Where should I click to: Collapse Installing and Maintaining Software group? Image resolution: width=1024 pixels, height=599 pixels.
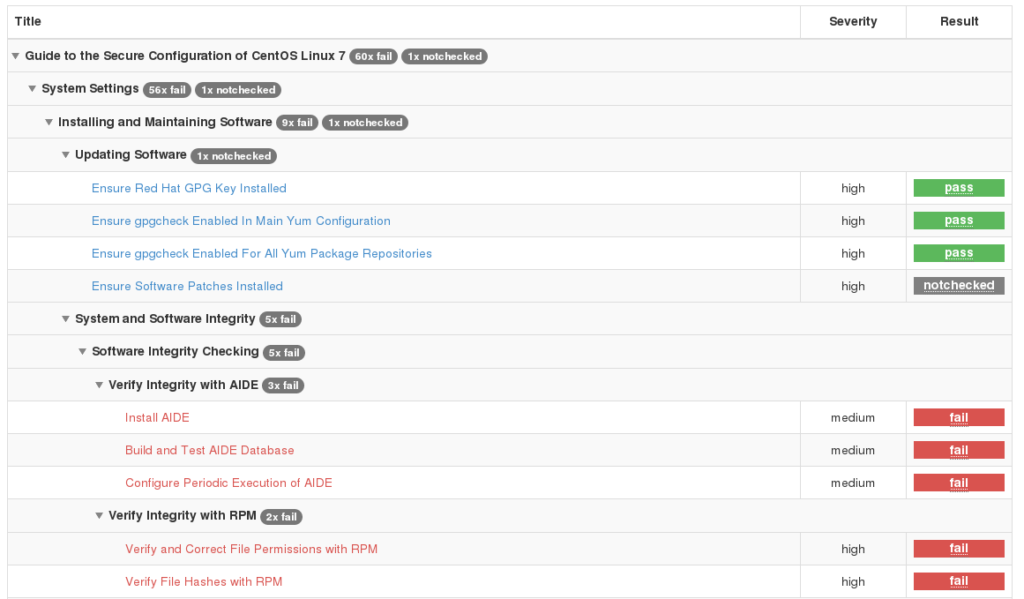coord(48,122)
